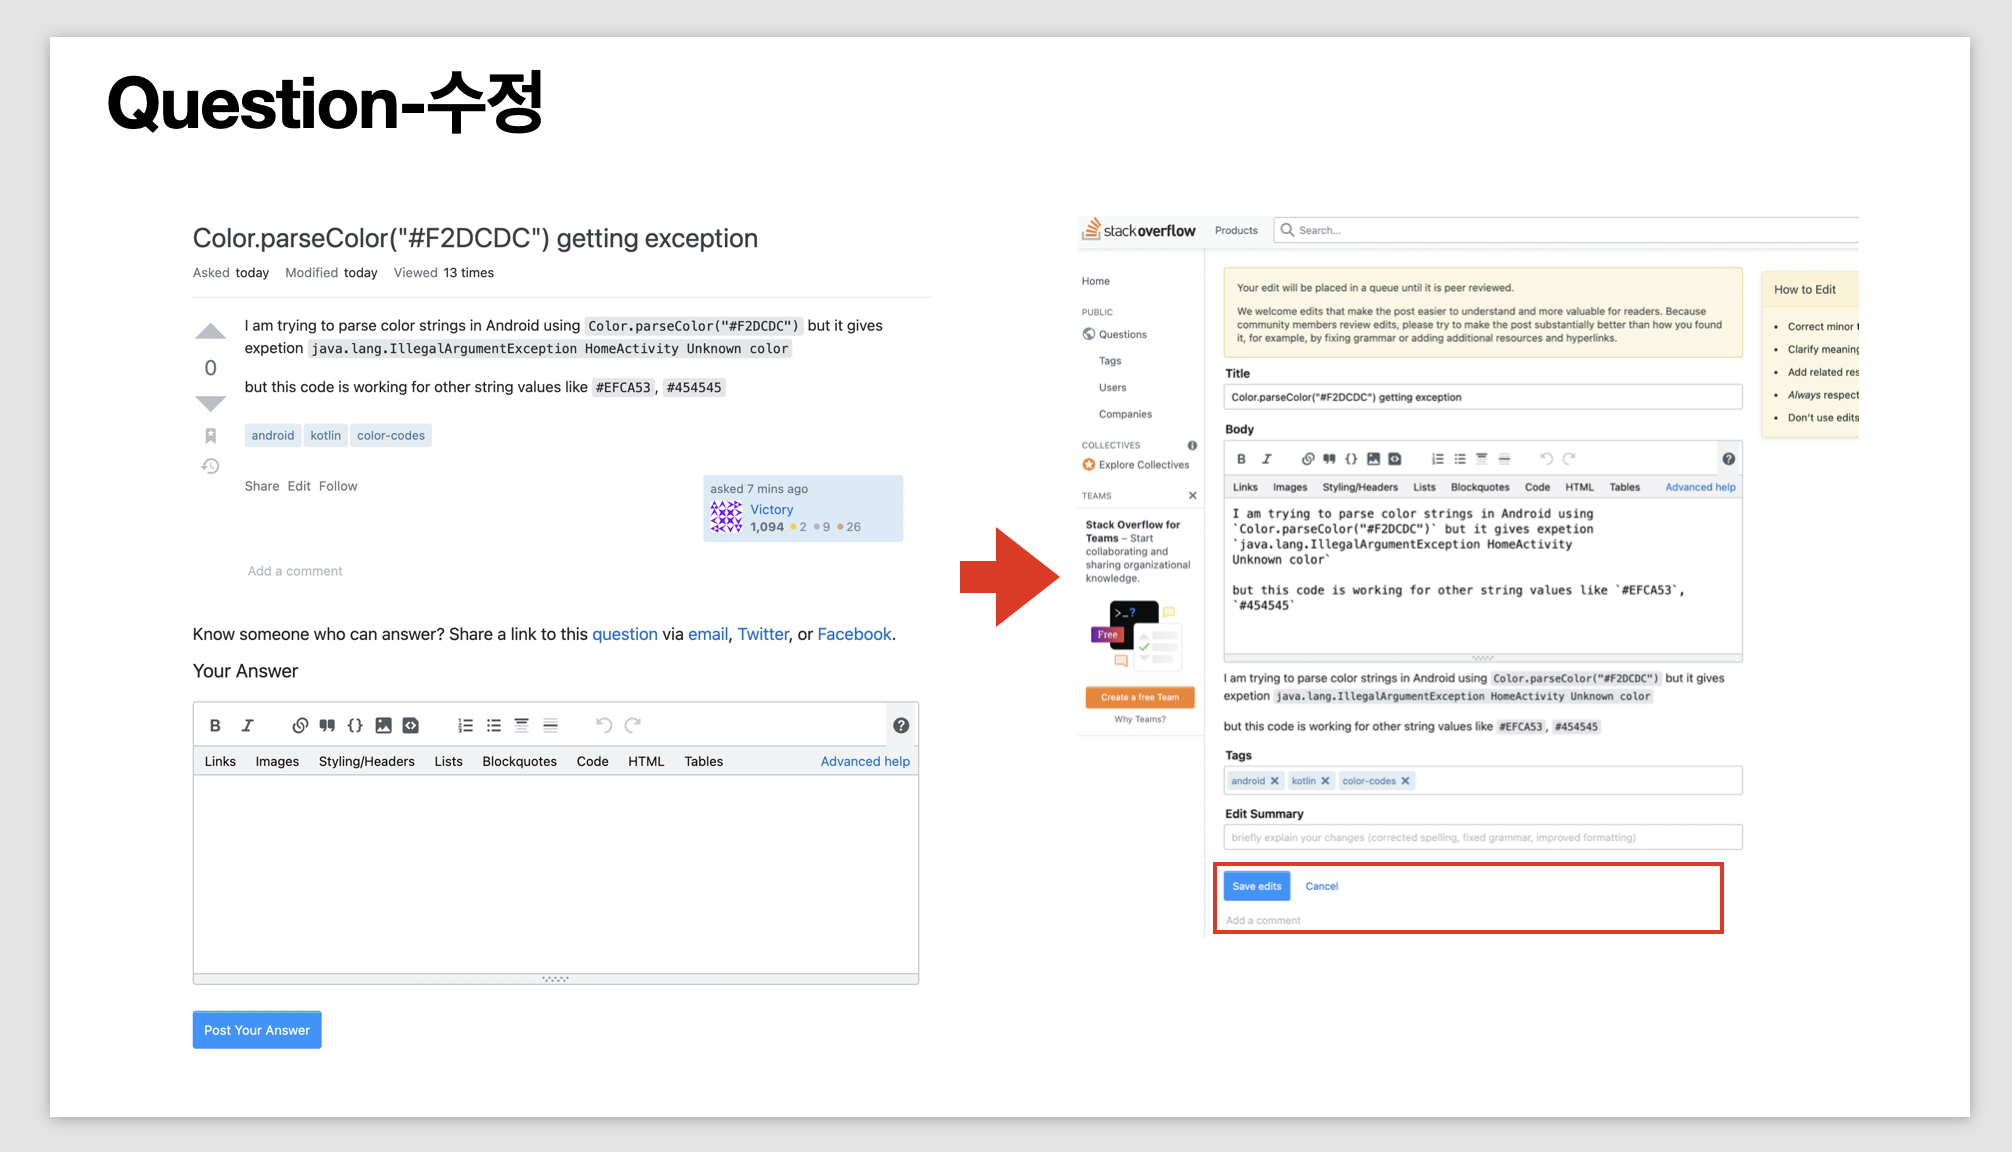Open the Why Teams? link
The image size is (2012, 1152).
pyautogui.click(x=1140, y=719)
